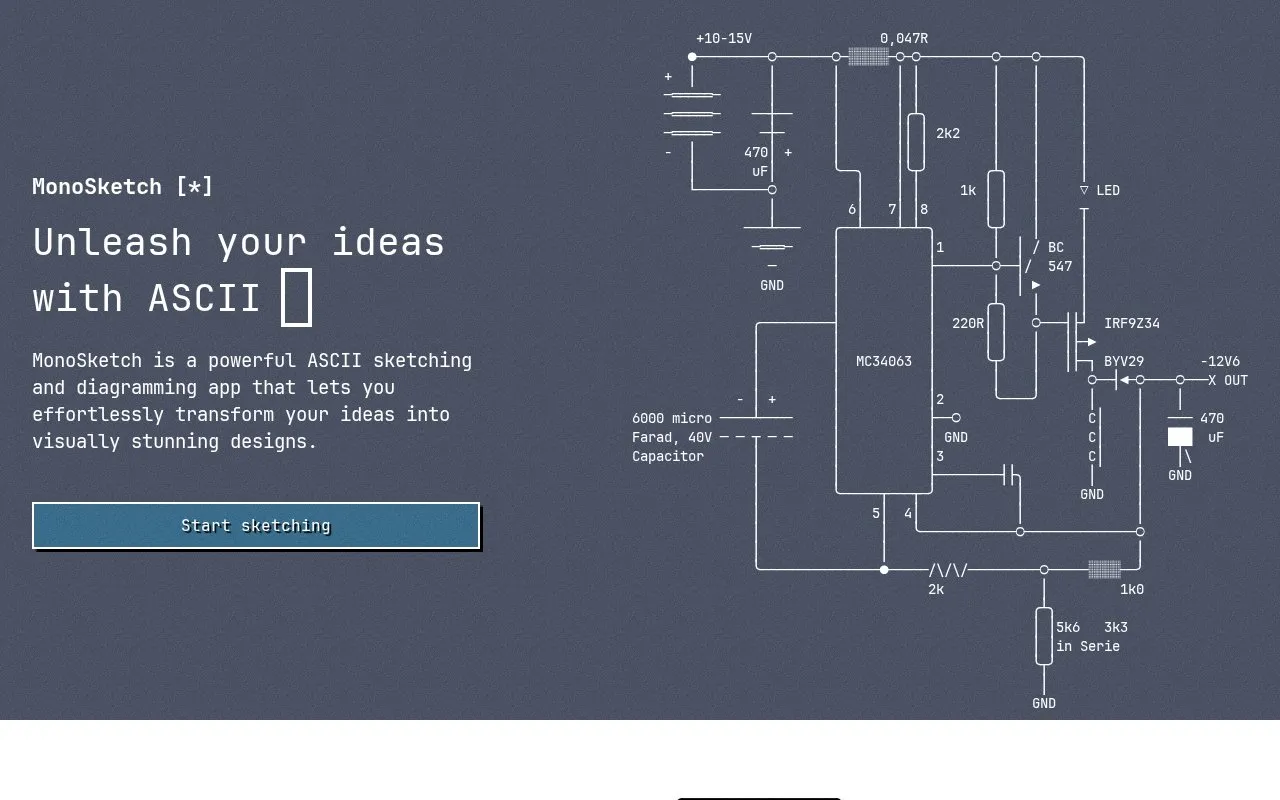
Task: Click the IRF9Z34 transistor label
Action: click(1132, 323)
